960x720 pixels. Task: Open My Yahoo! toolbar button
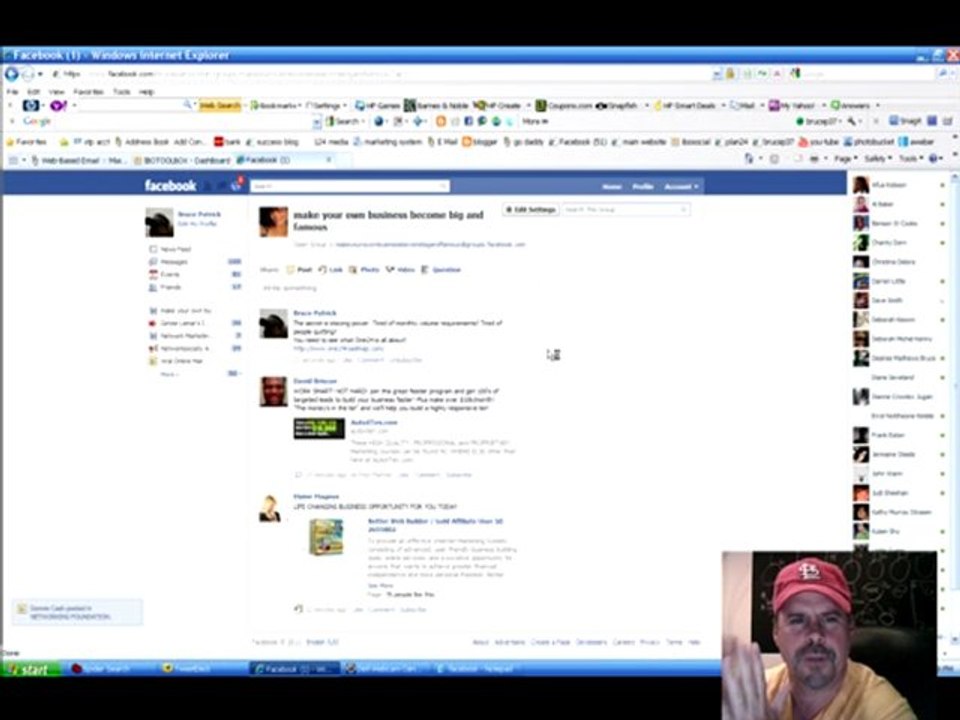tap(792, 105)
